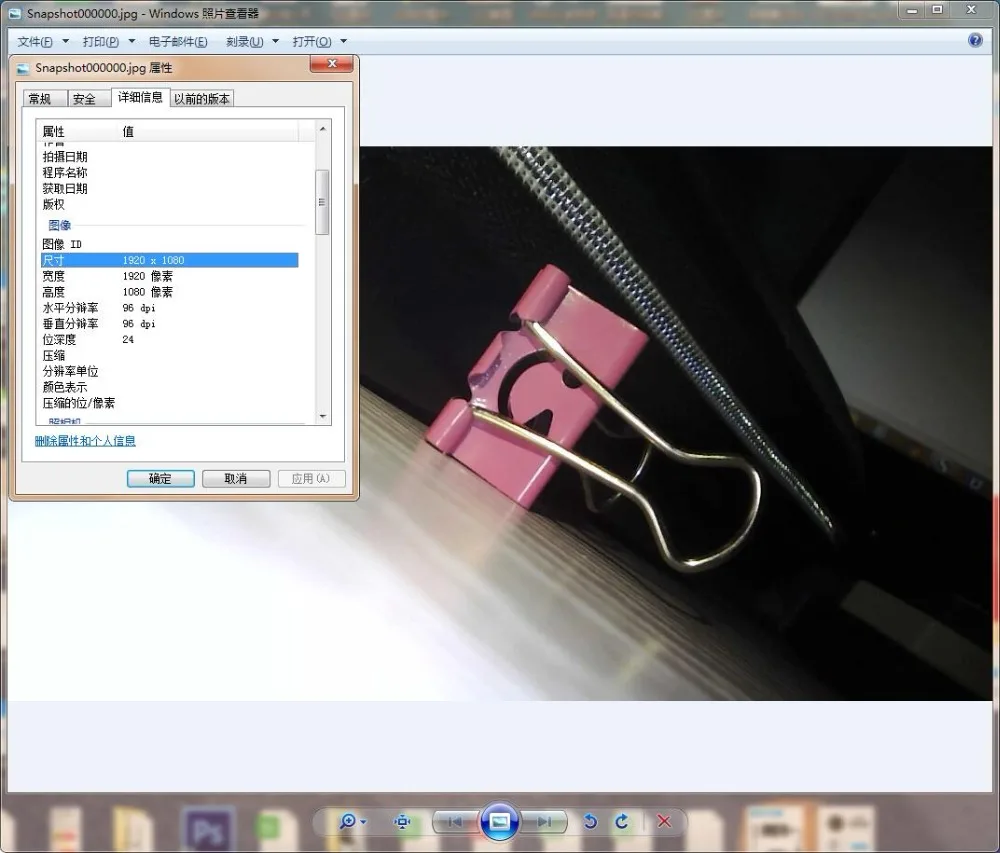Select the 分辨率单位 row
This screenshot has height=853, width=1000.
point(169,371)
